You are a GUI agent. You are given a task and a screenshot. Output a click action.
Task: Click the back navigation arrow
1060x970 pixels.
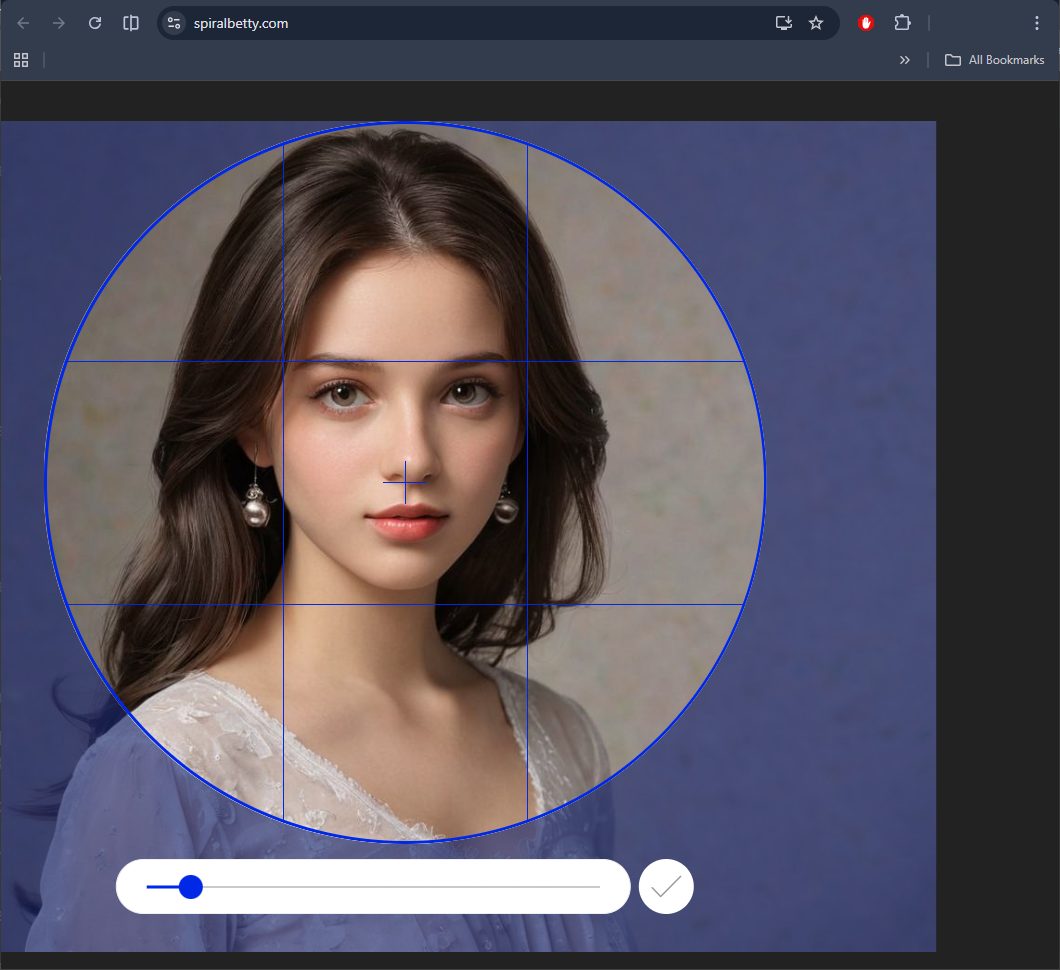23,23
